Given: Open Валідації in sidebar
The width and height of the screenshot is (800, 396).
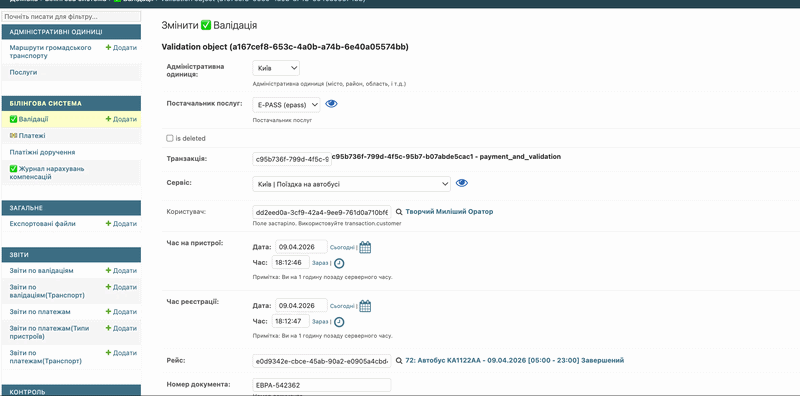Looking at the screenshot, I should 29,119.
